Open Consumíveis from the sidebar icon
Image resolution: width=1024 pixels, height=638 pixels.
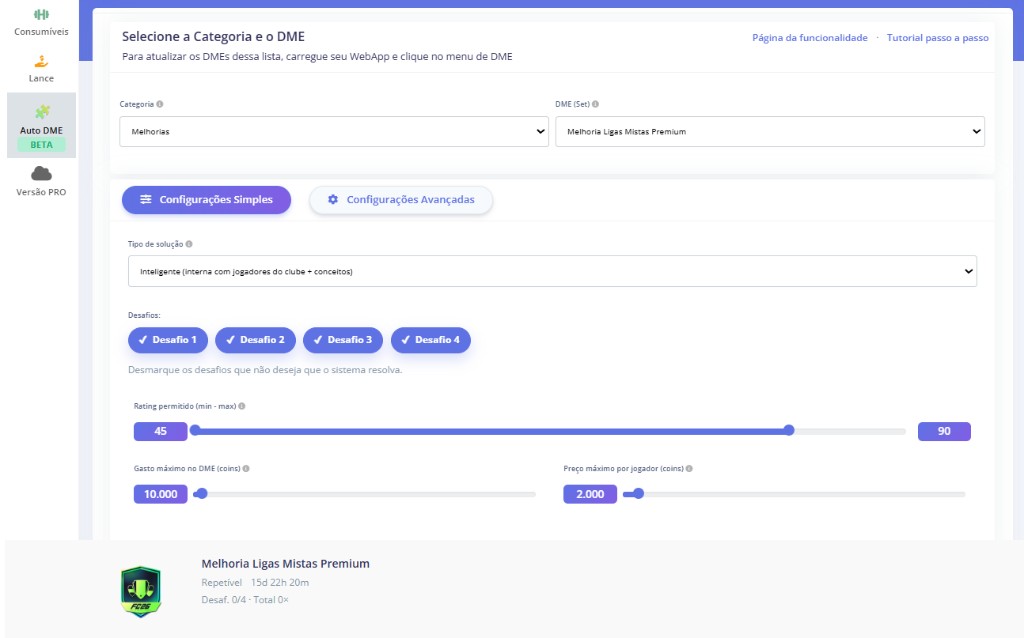click(x=41, y=15)
